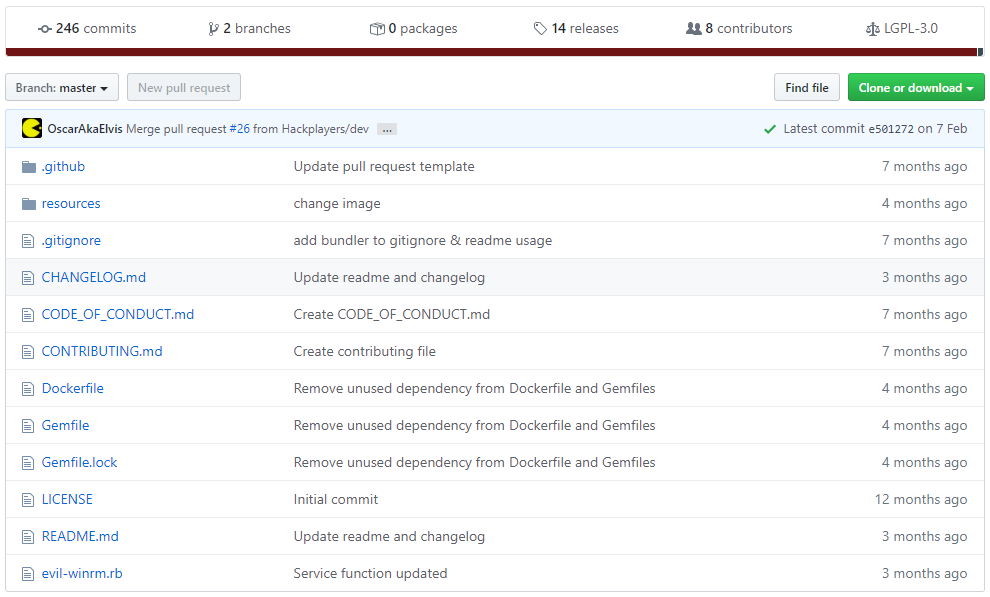Open the LICENSE file link
The height and width of the screenshot is (597, 990).
coord(67,500)
